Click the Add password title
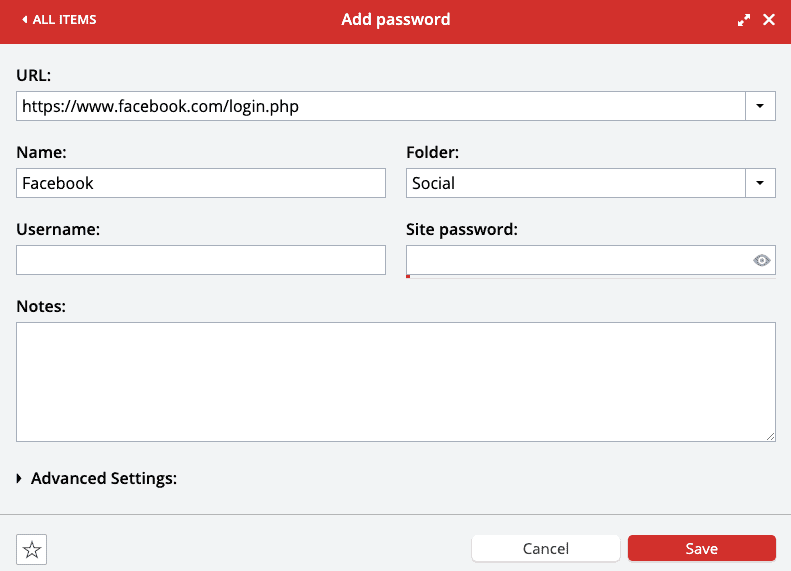Image resolution: width=791 pixels, height=571 pixels. coord(396,20)
